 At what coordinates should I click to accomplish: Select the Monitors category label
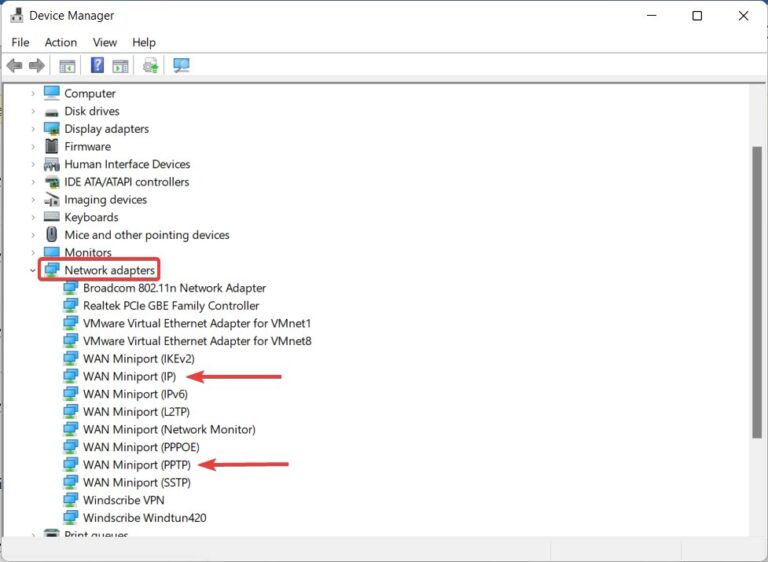[x=88, y=253]
